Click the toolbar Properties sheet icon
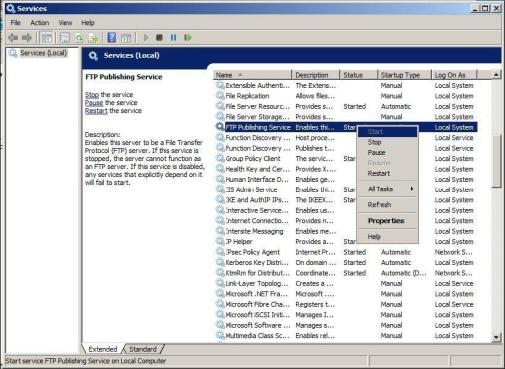Image resolution: width=505 pixels, height=369 pixels. click(x=65, y=38)
